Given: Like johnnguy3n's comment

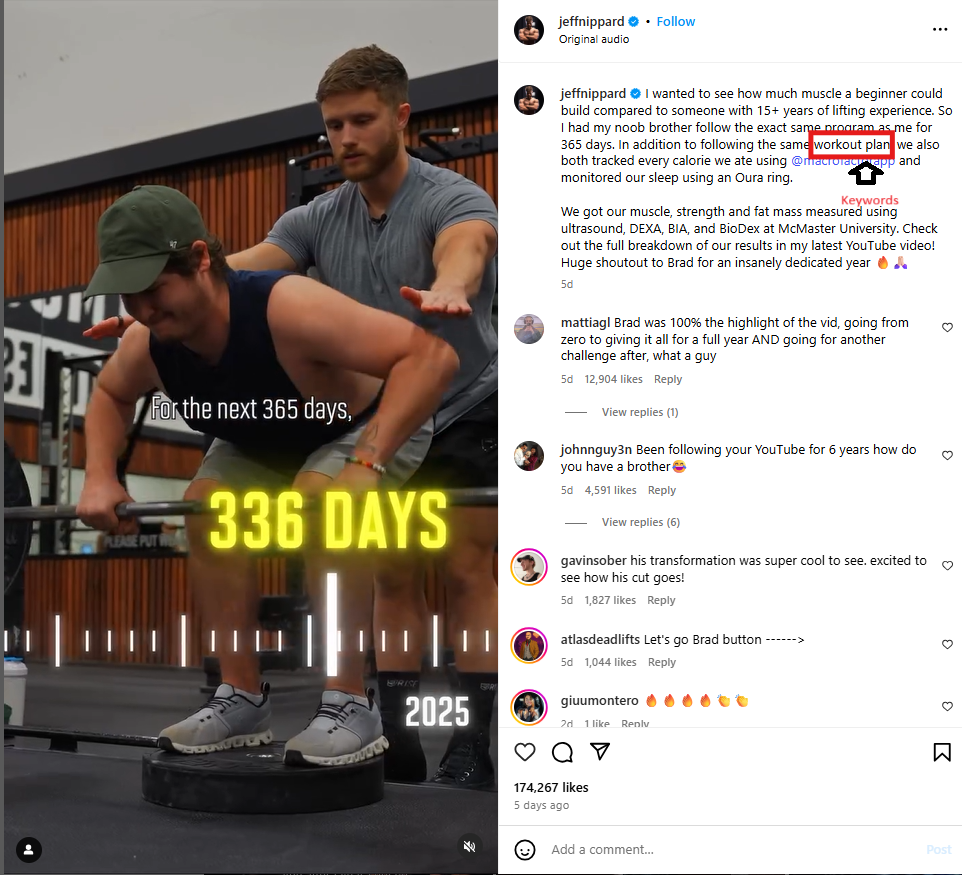Looking at the screenshot, I should point(947,455).
